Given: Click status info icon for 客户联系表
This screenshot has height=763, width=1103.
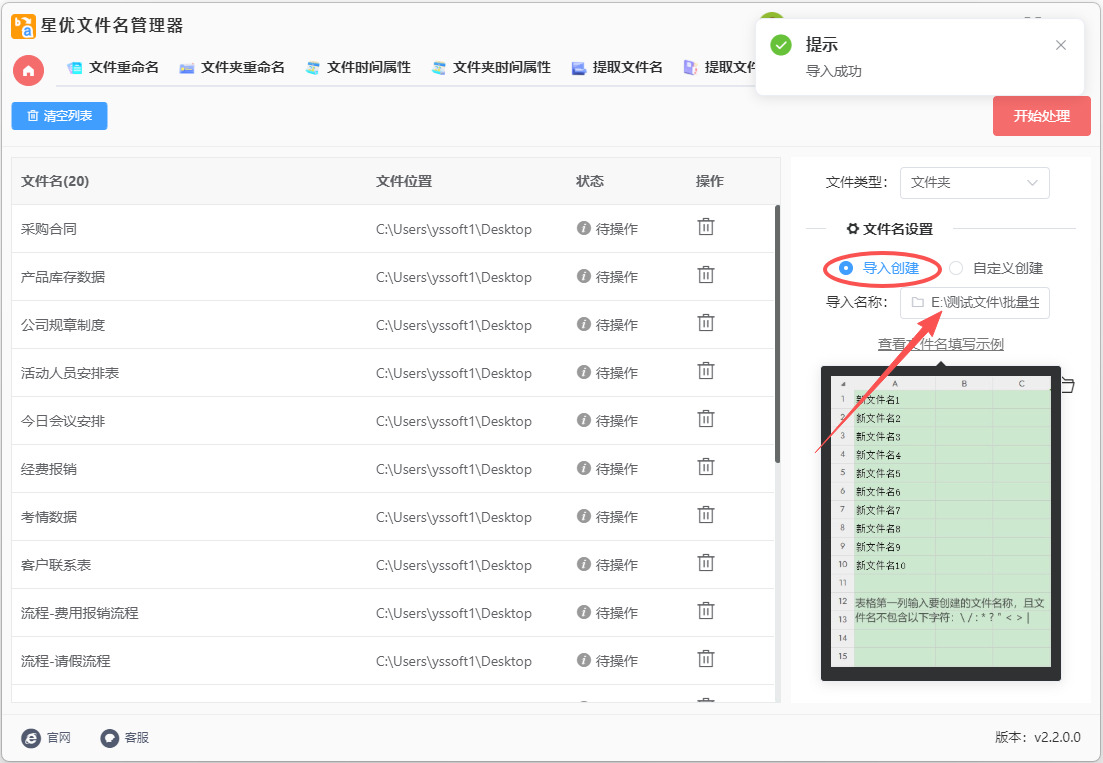Looking at the screenshot, I should [x=583, y=564].
